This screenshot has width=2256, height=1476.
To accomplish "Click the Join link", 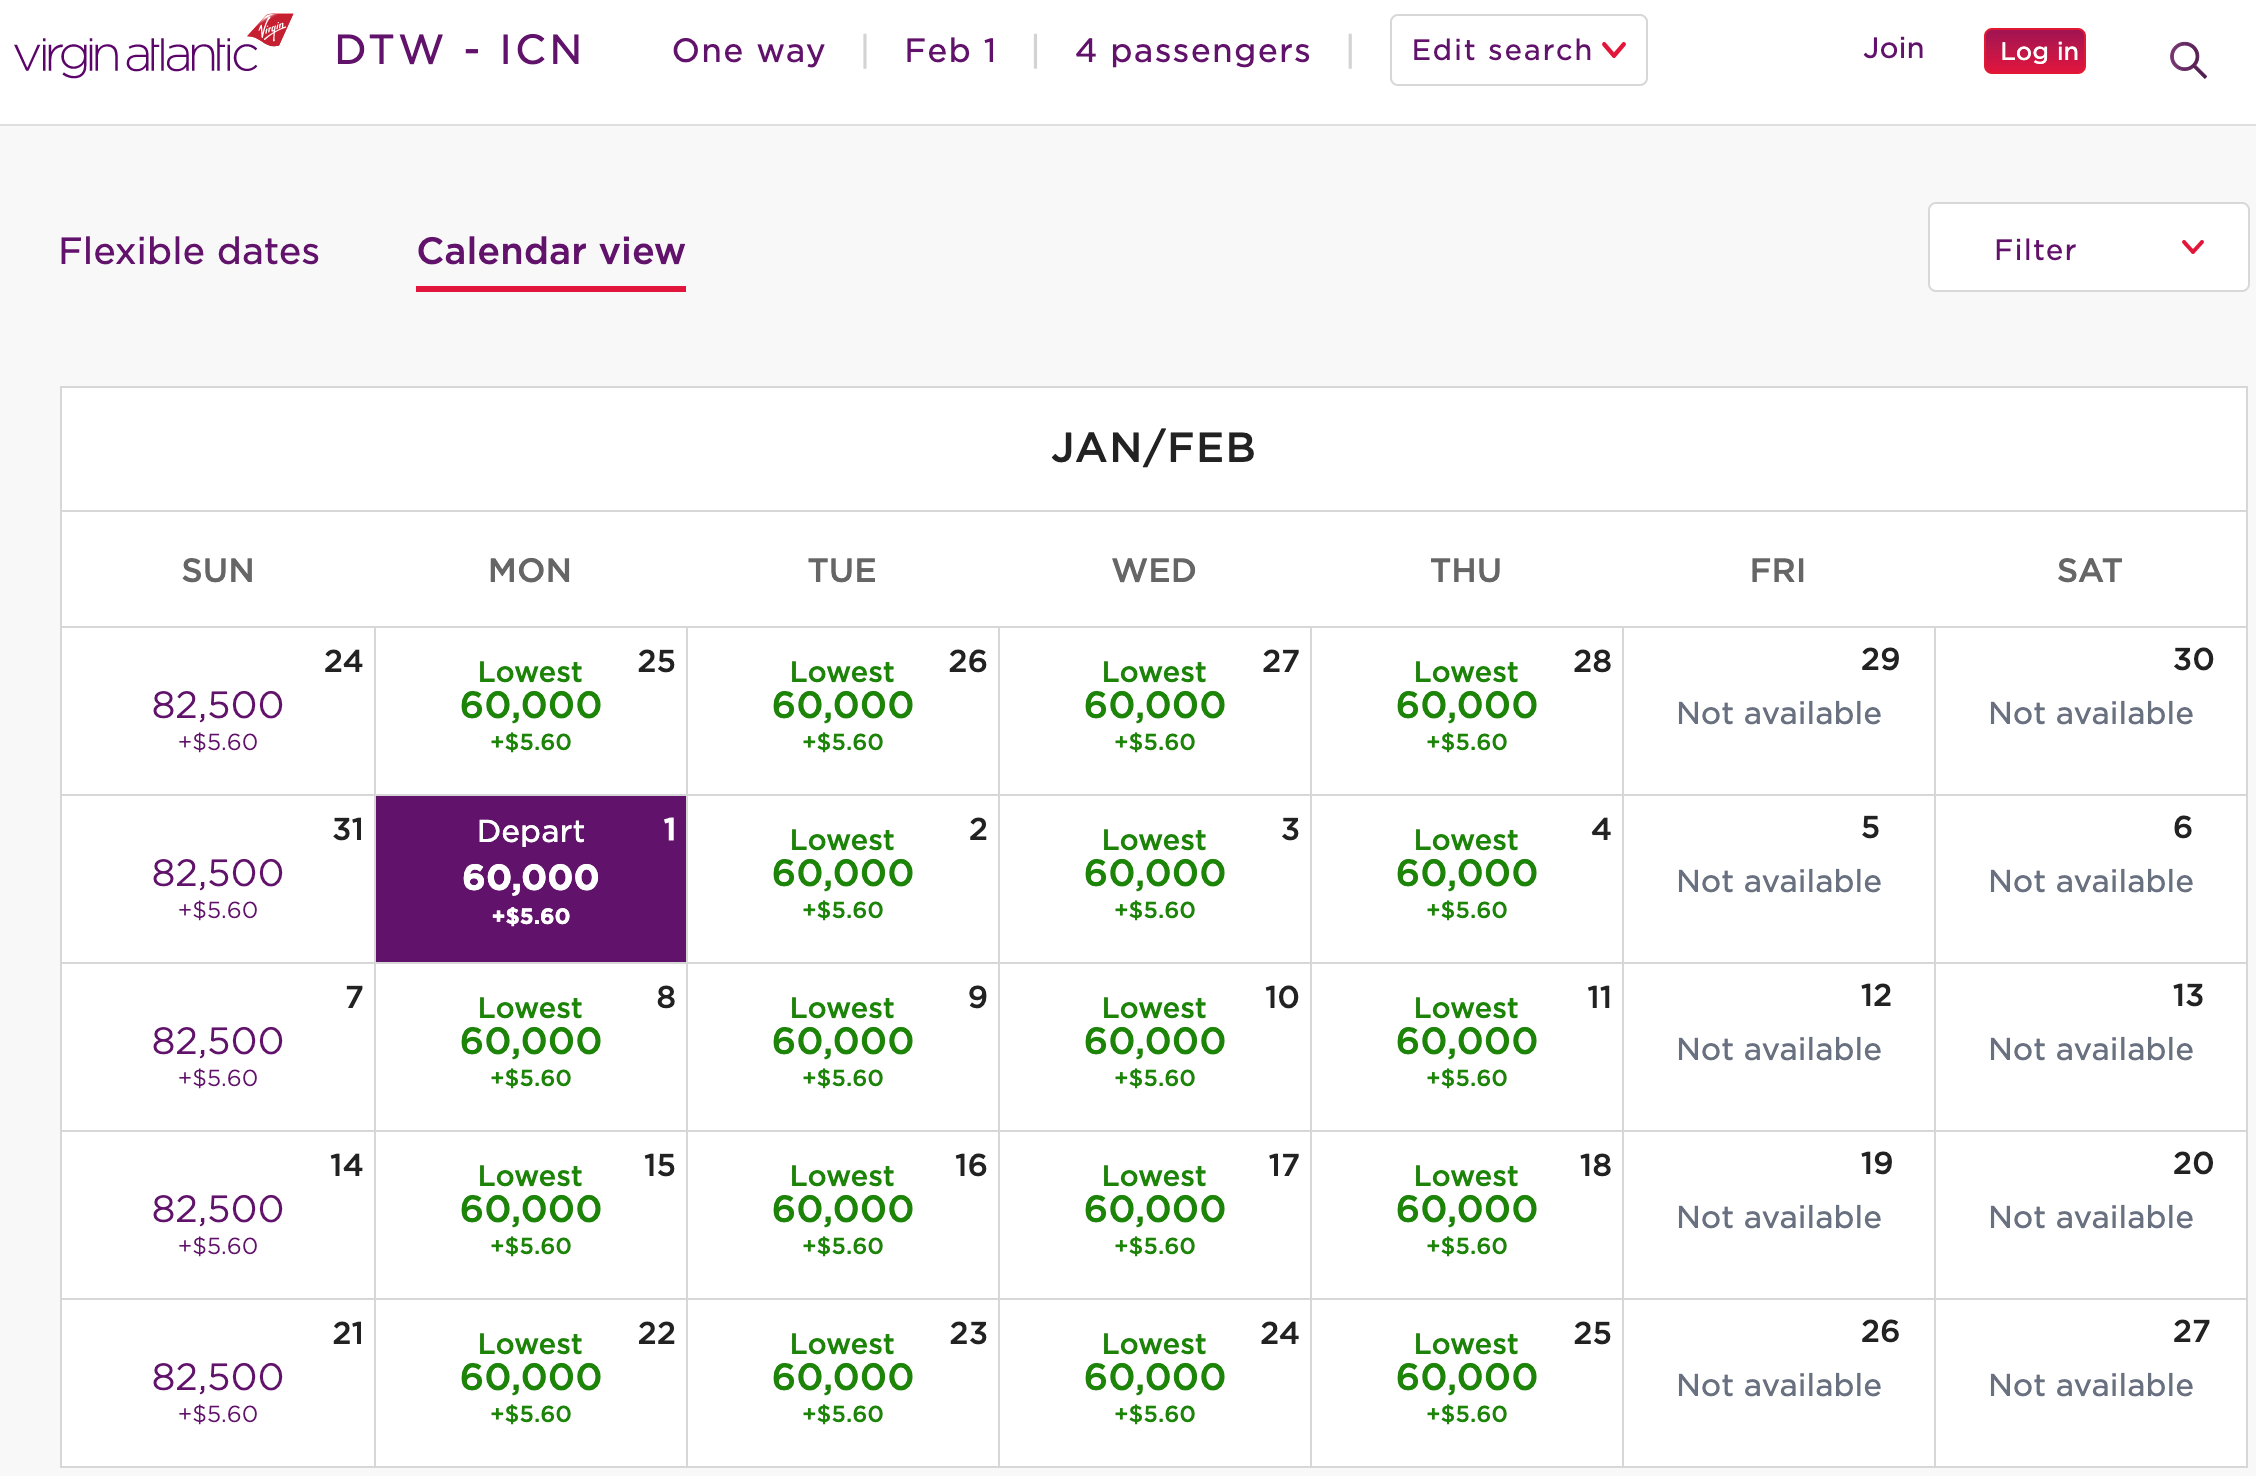I will tap(1893, 48).
